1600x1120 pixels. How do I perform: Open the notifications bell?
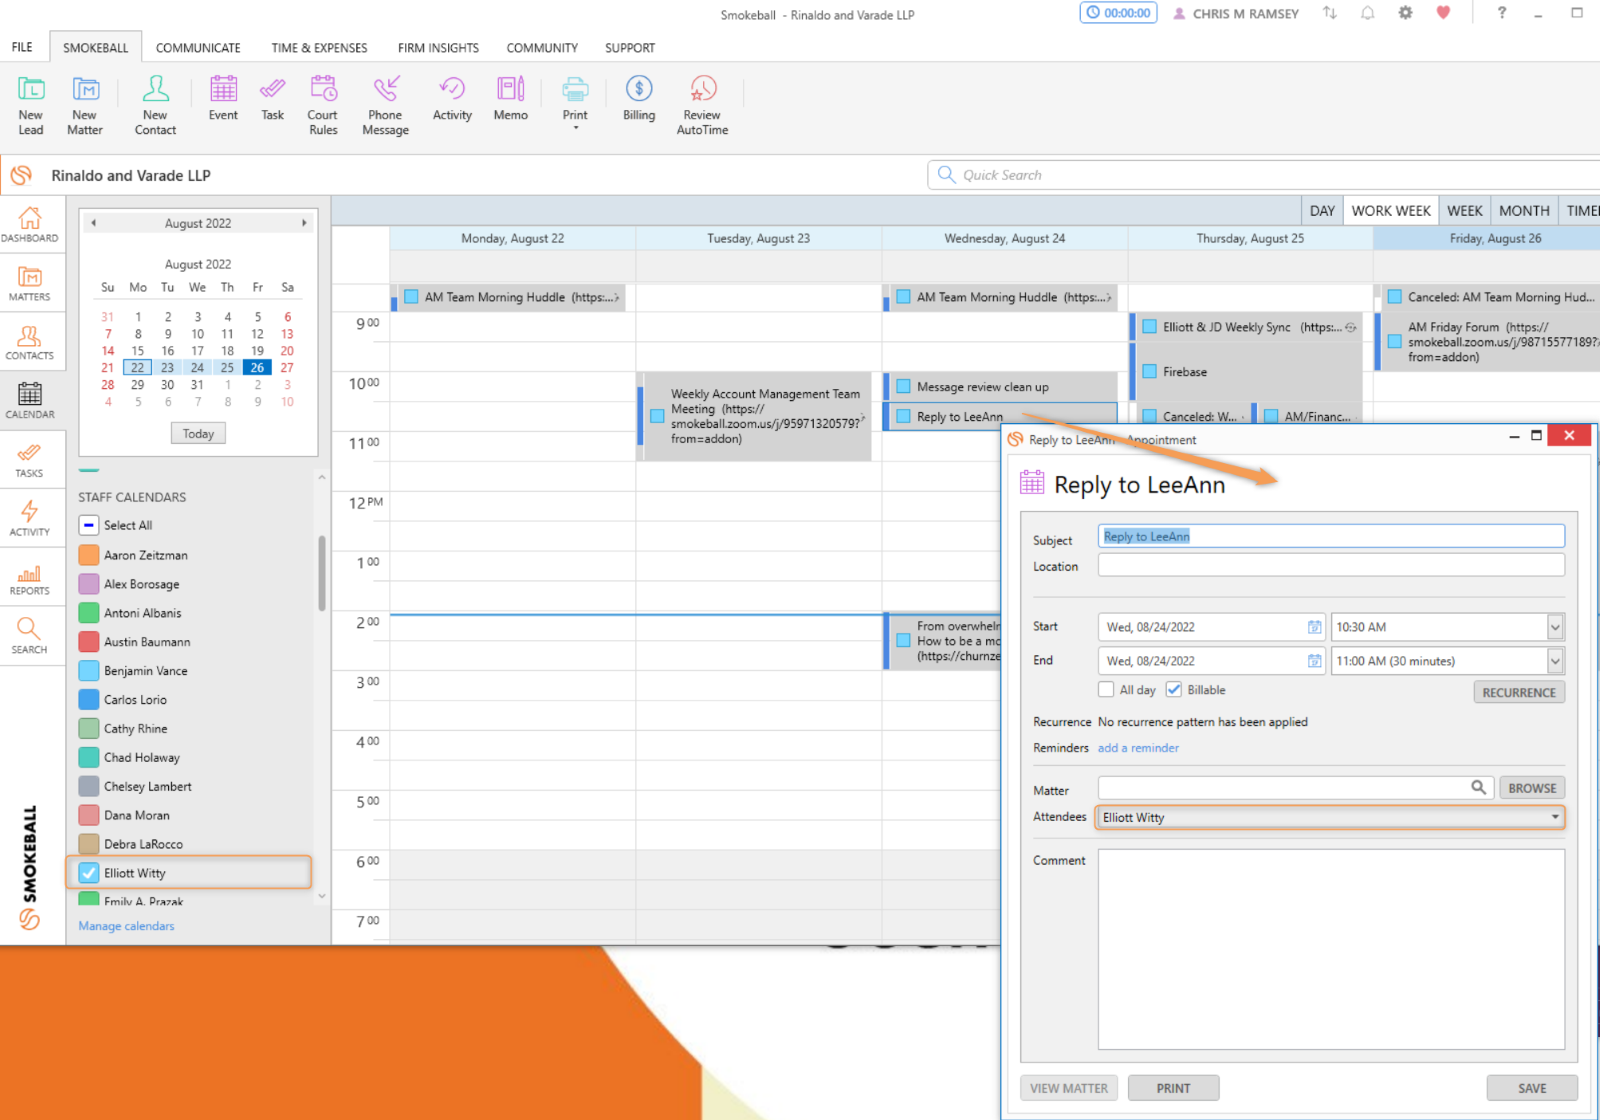[1367, 13]
